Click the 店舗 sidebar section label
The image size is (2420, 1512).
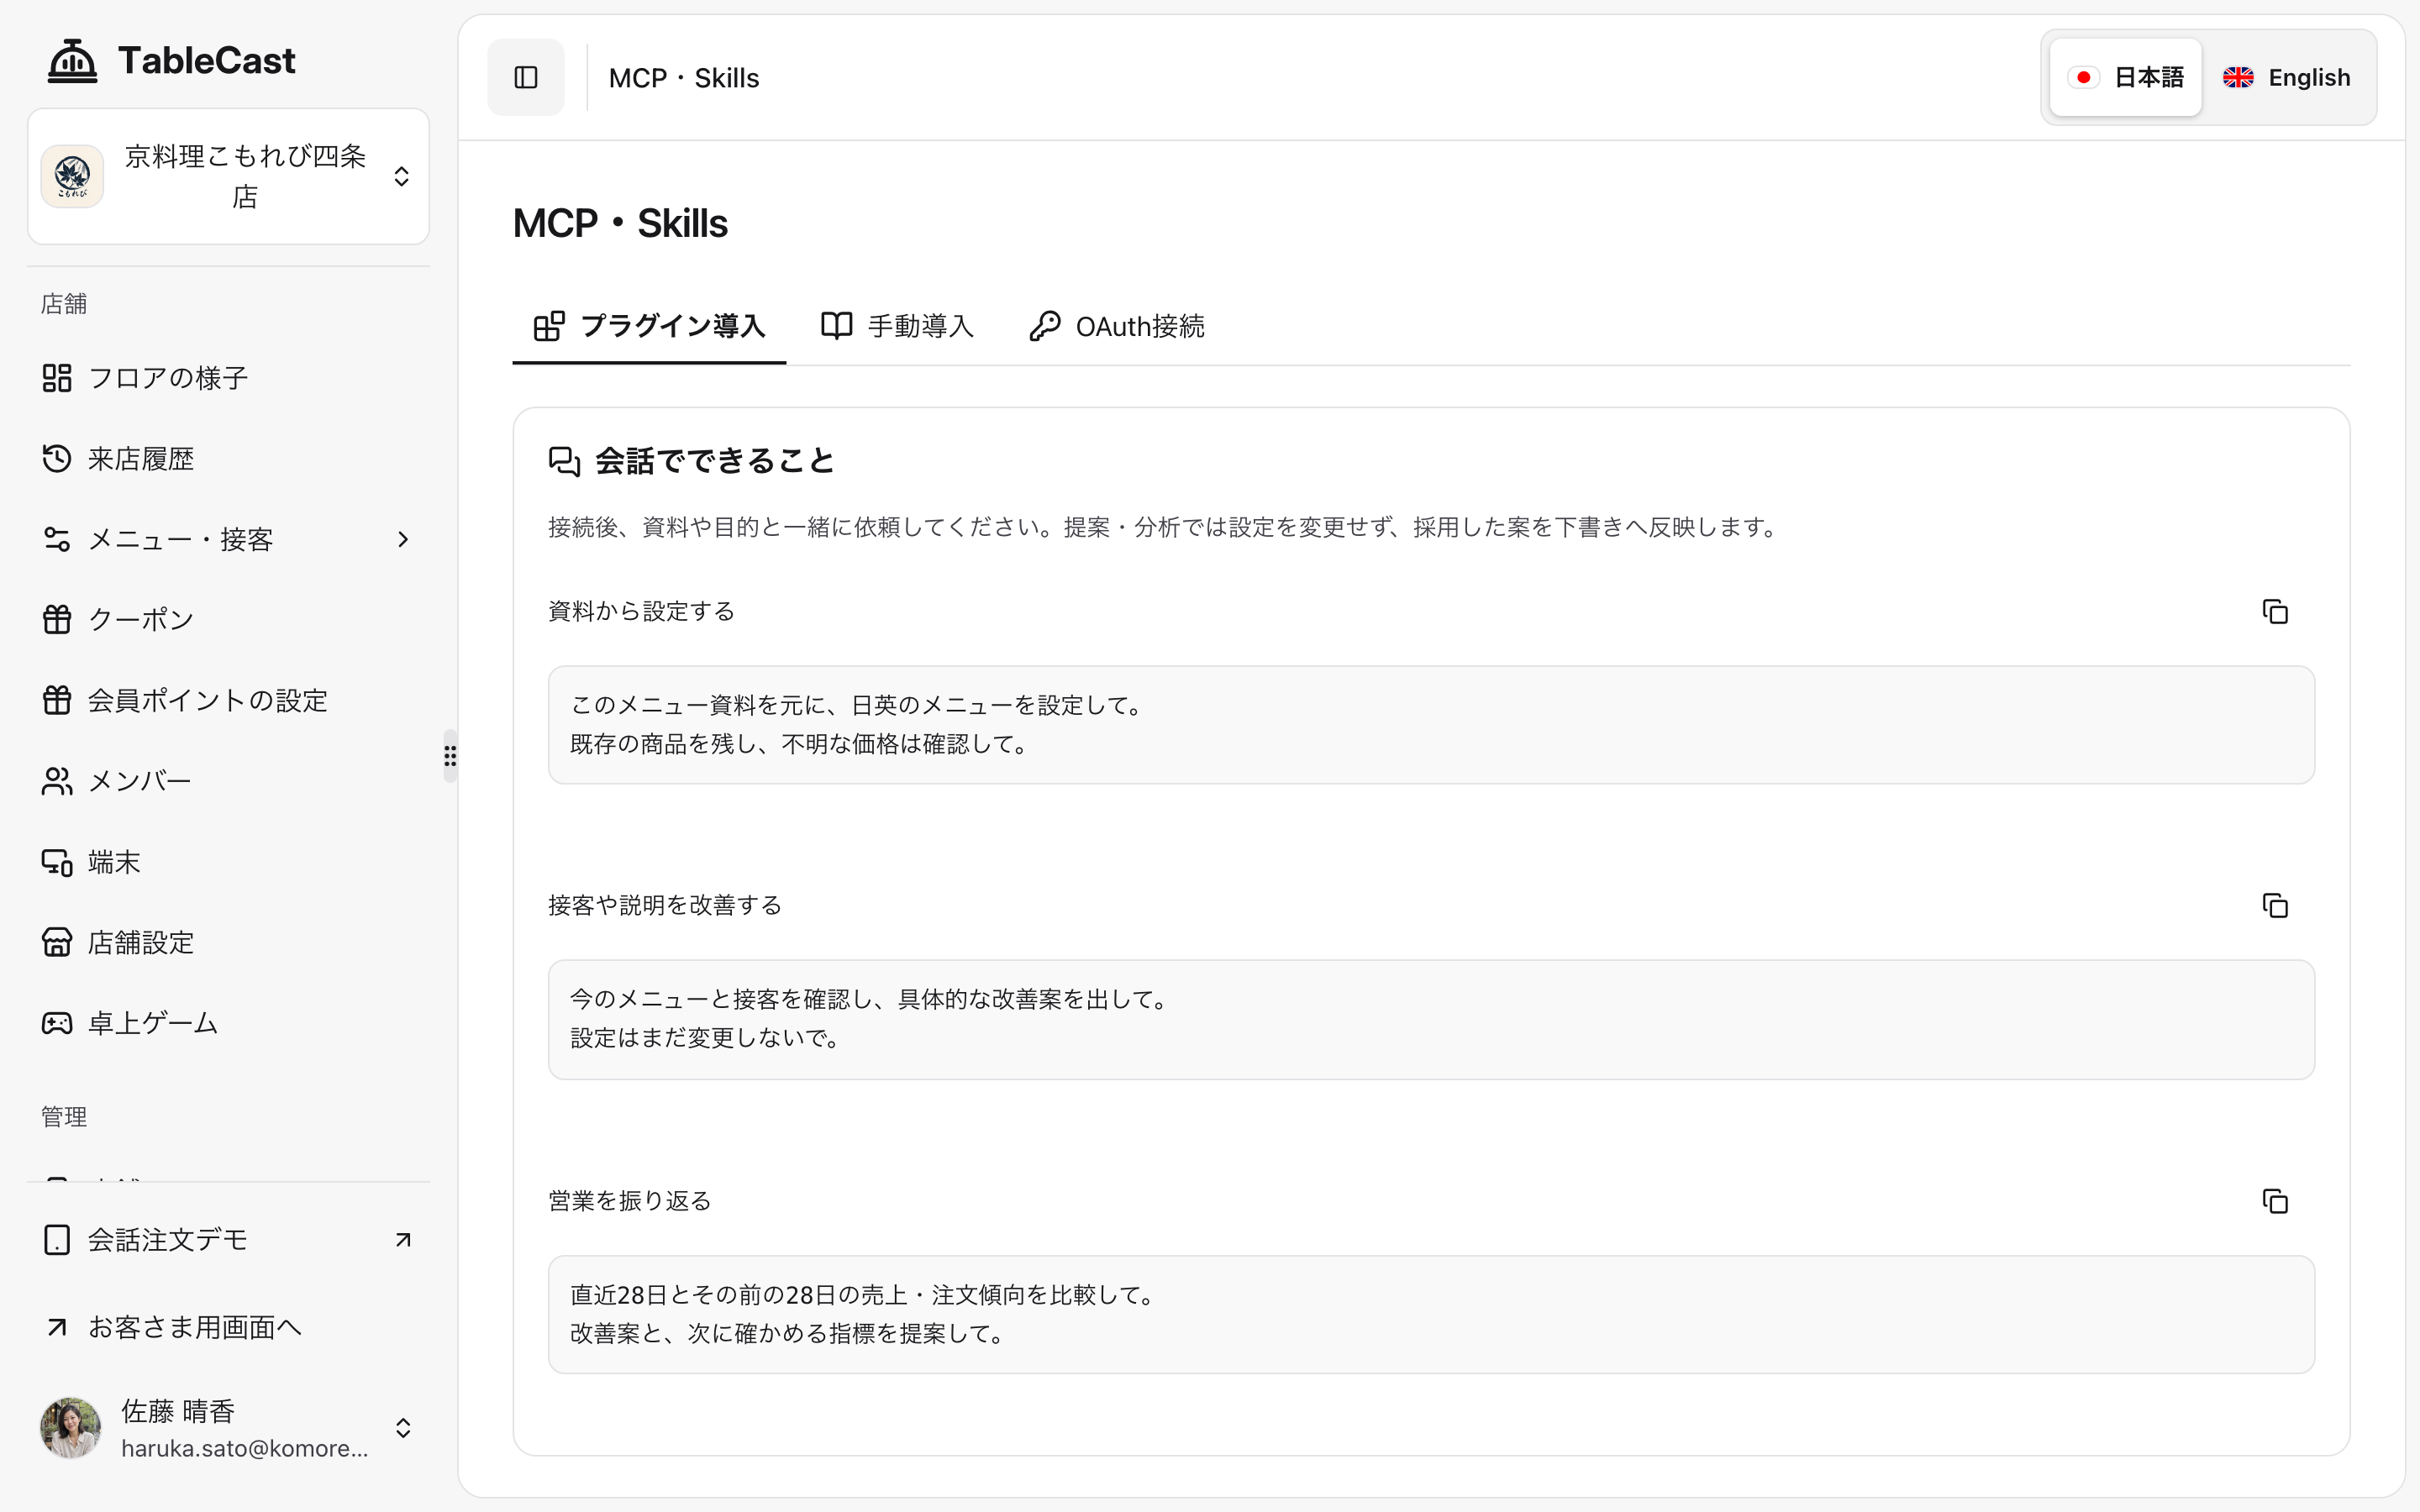tap(64, 304)
